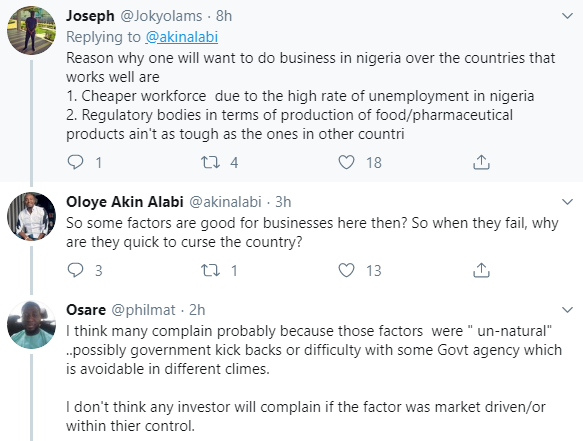Open options chevron on Joseph's tweet
The height and width of the screenshot is (441, 583).
[567, 16]
